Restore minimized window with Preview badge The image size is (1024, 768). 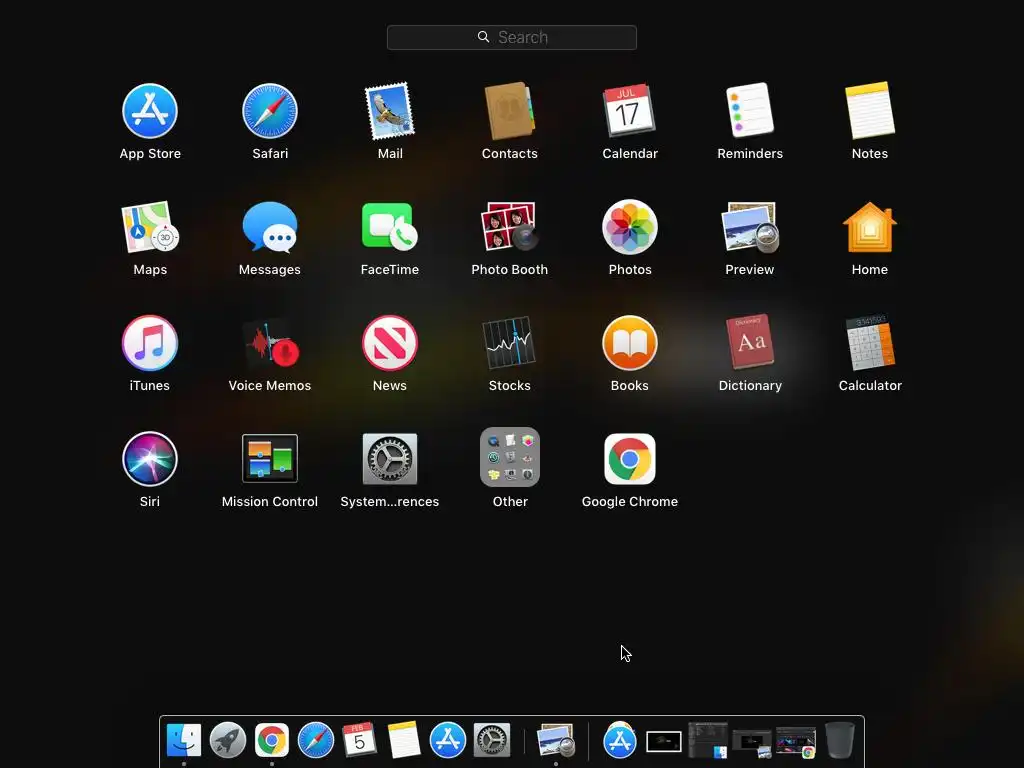752,743
